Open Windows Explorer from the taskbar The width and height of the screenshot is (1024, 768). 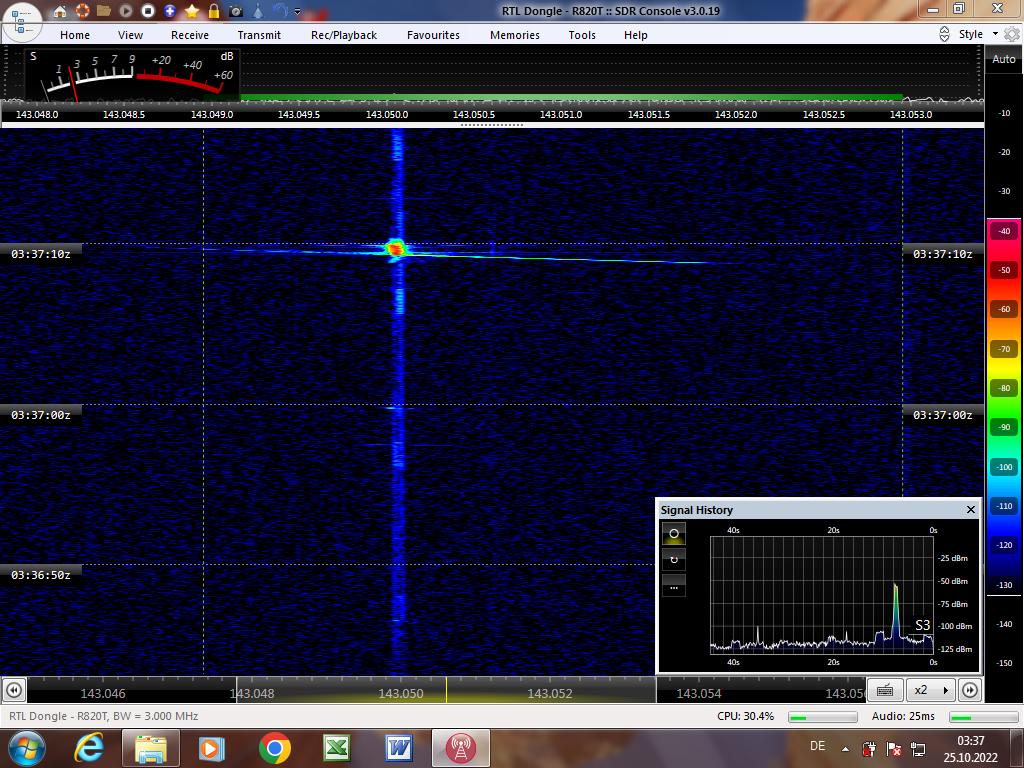[151, 748]
